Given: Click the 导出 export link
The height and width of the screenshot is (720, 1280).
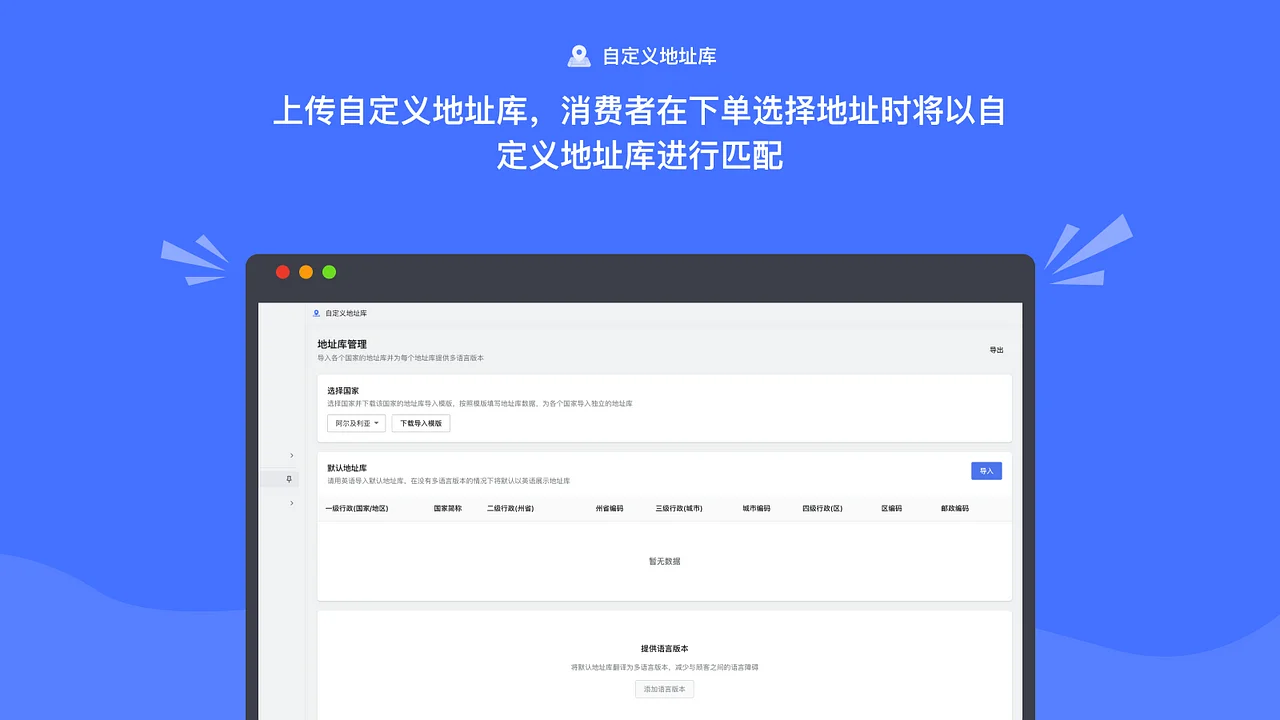Looking at the screenshot, I should (996, 348).
